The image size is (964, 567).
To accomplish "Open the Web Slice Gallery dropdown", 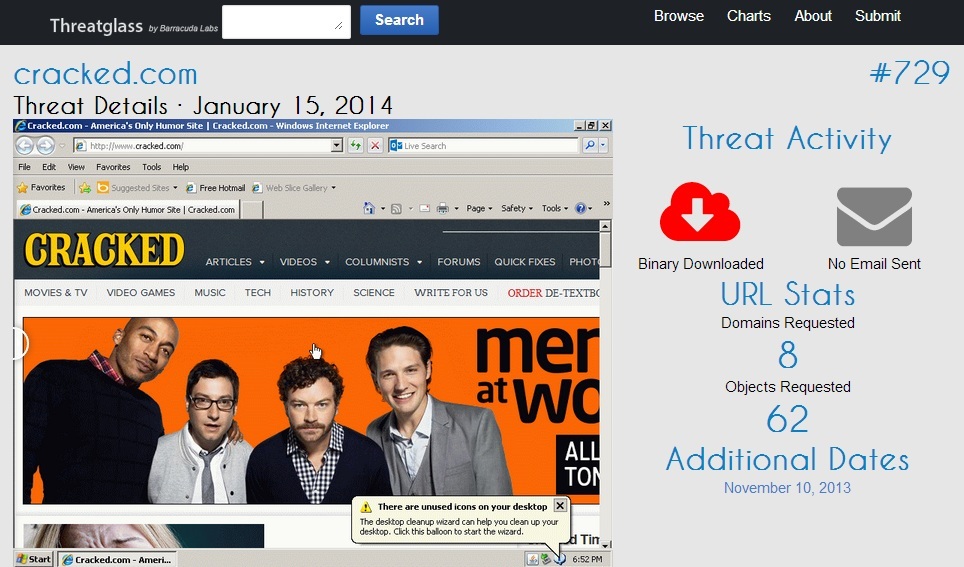I will (x=294, y=188).
